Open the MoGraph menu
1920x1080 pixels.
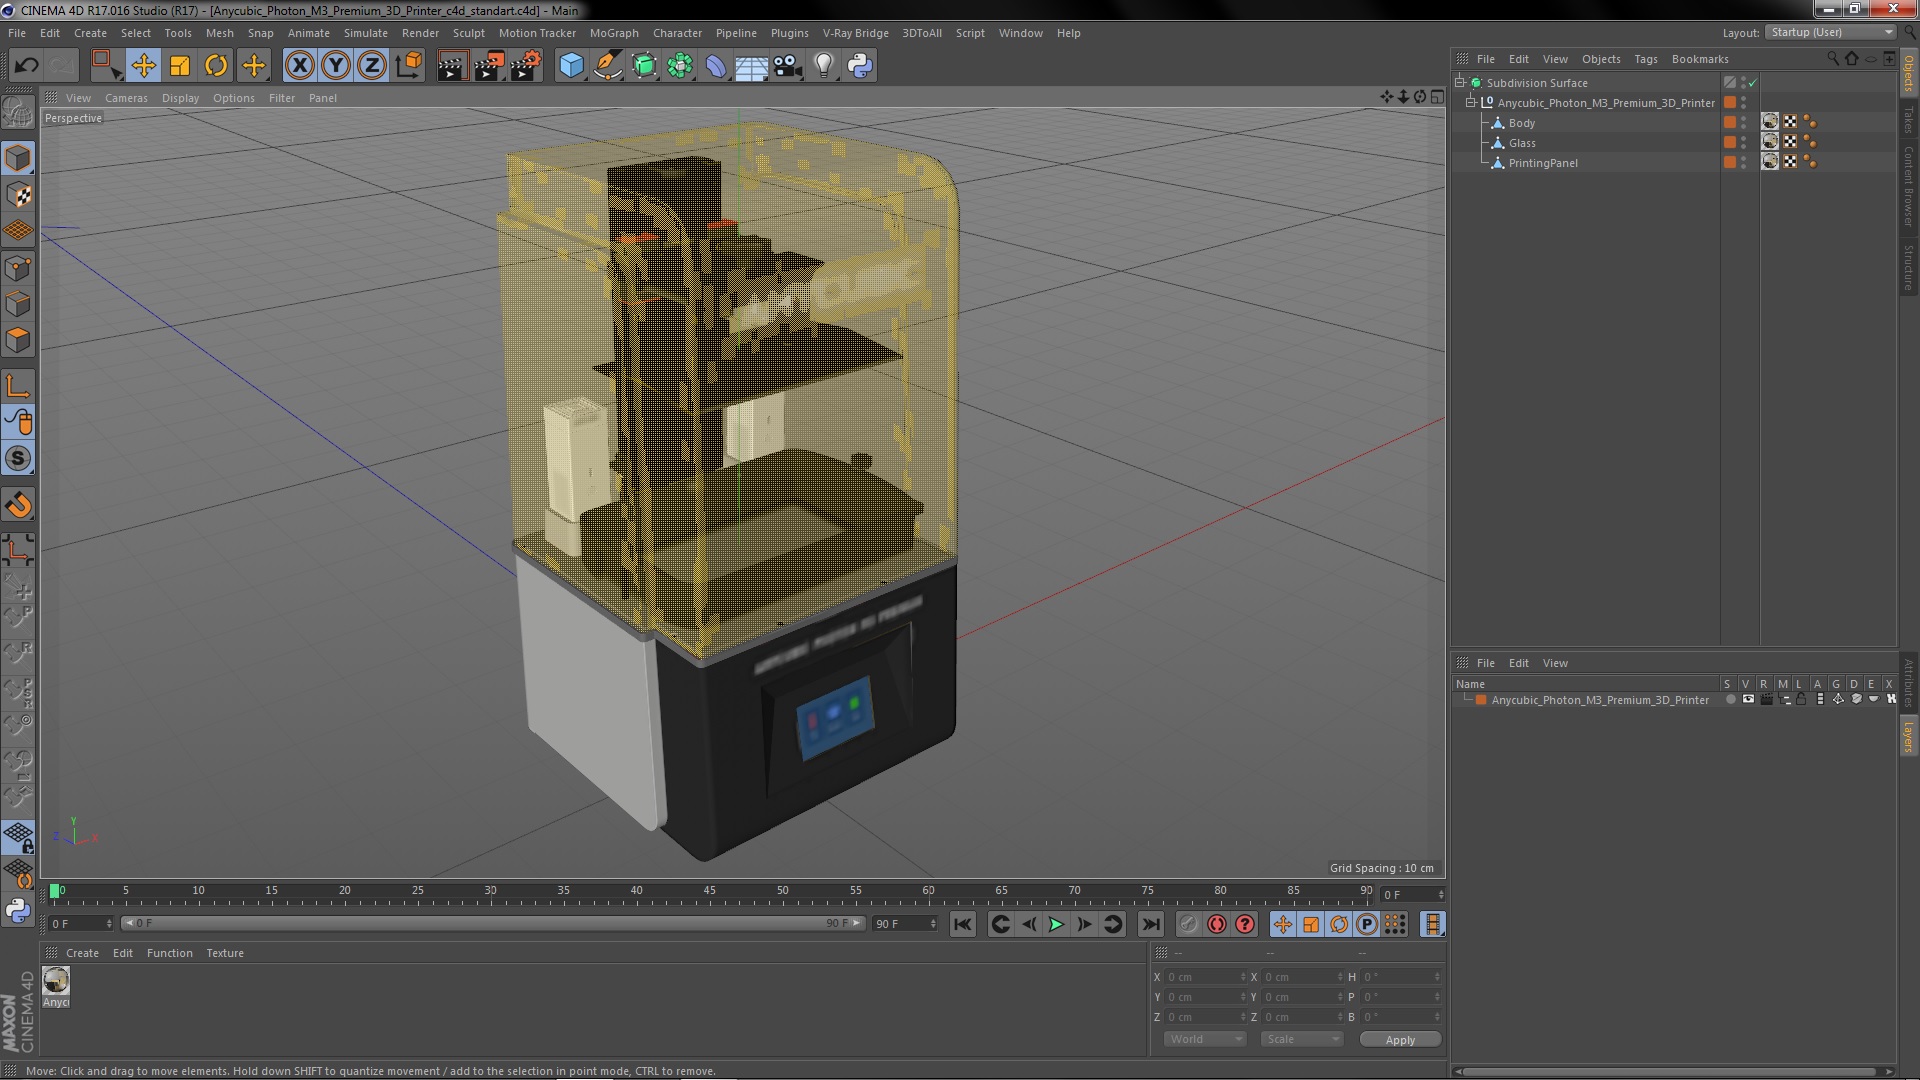614,33
